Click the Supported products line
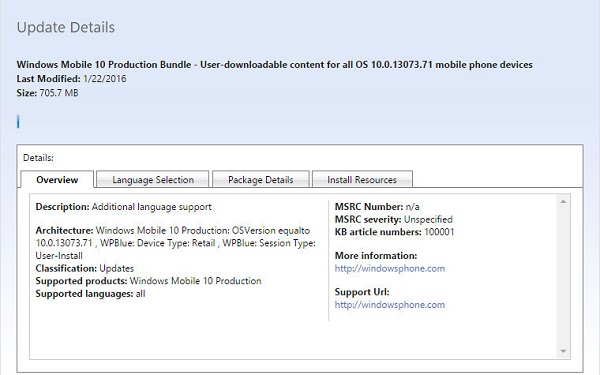This screenshot has width=600, height=375. [x=148, y=281]
